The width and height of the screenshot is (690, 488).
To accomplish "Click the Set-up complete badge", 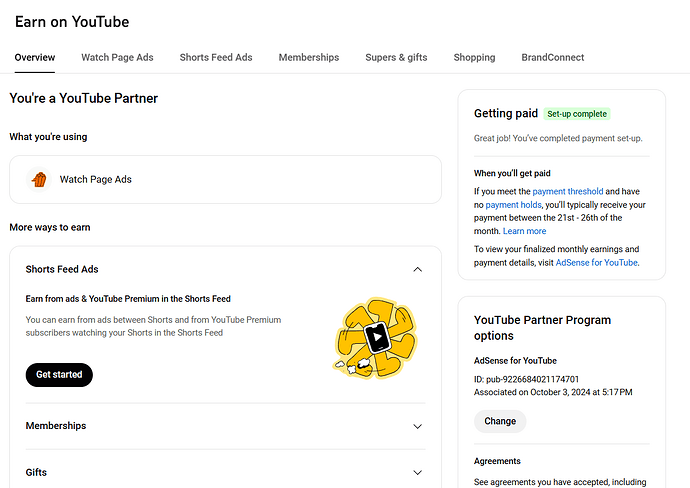I will click(577, 114).
